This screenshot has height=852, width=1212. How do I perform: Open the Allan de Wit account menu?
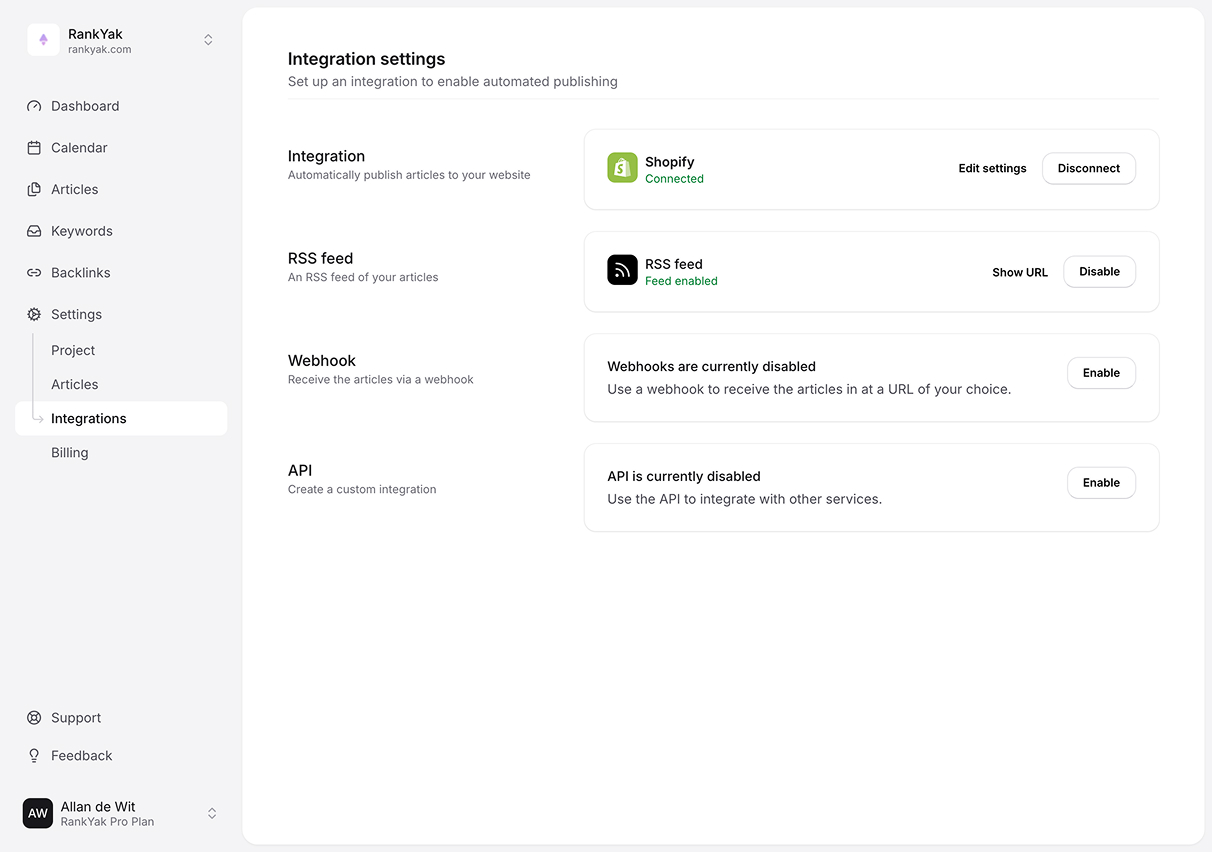(x=211, y=814)
